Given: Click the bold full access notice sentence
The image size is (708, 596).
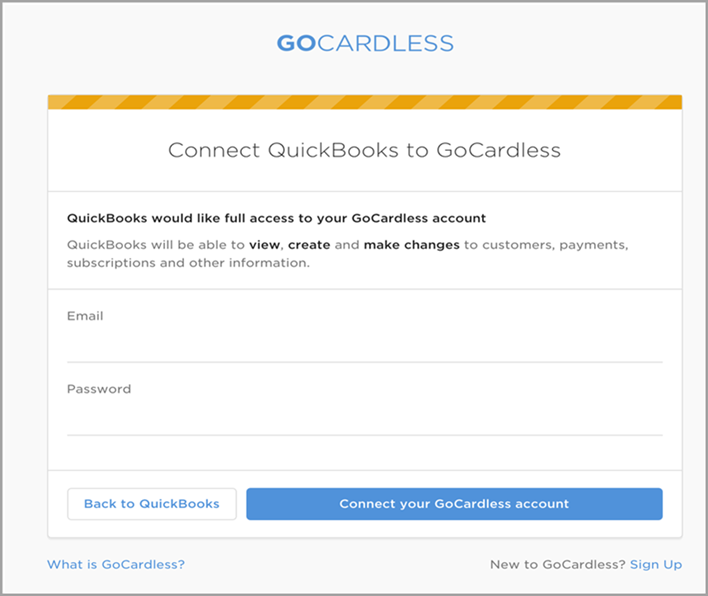Looking at the screenshot, I should click(276, 218).
